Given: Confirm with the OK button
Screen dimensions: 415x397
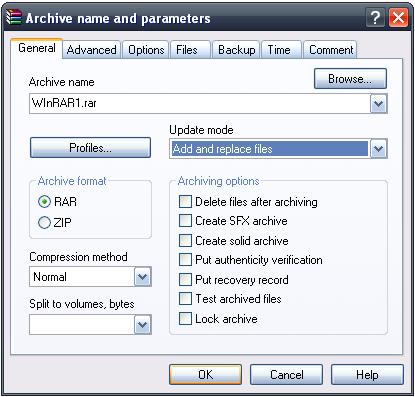Looking at the screenshot, I should click(205, 374).
